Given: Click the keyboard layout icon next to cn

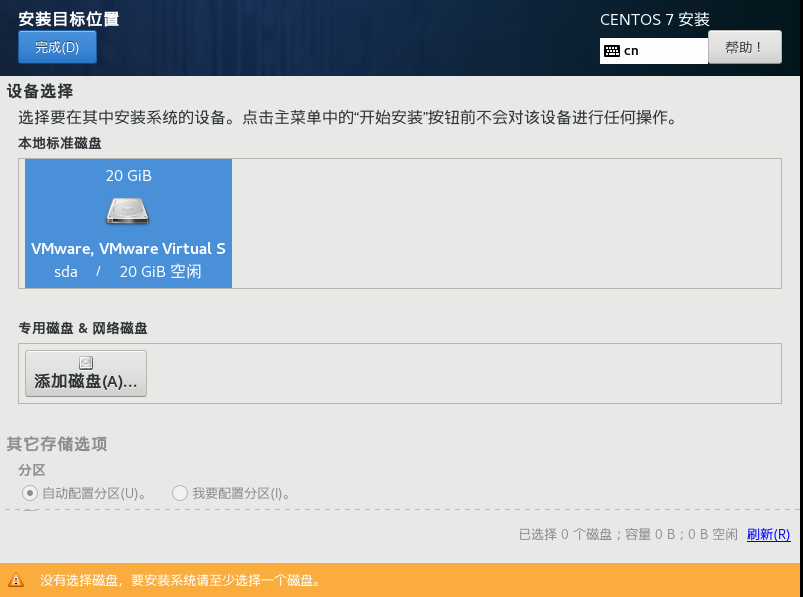Looking at the screenshot, I should click(611, 51).
